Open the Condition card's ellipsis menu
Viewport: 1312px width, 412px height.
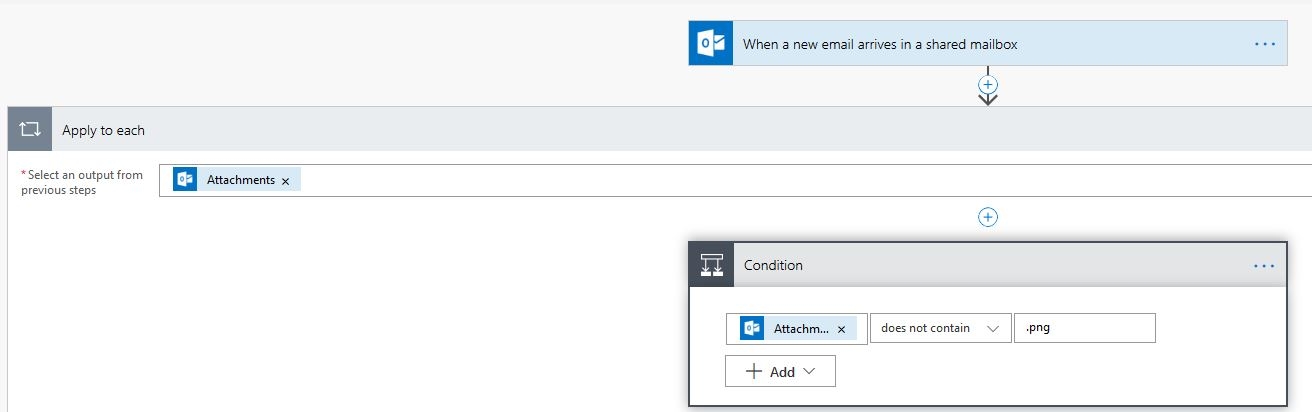(x=1264, y=266)
